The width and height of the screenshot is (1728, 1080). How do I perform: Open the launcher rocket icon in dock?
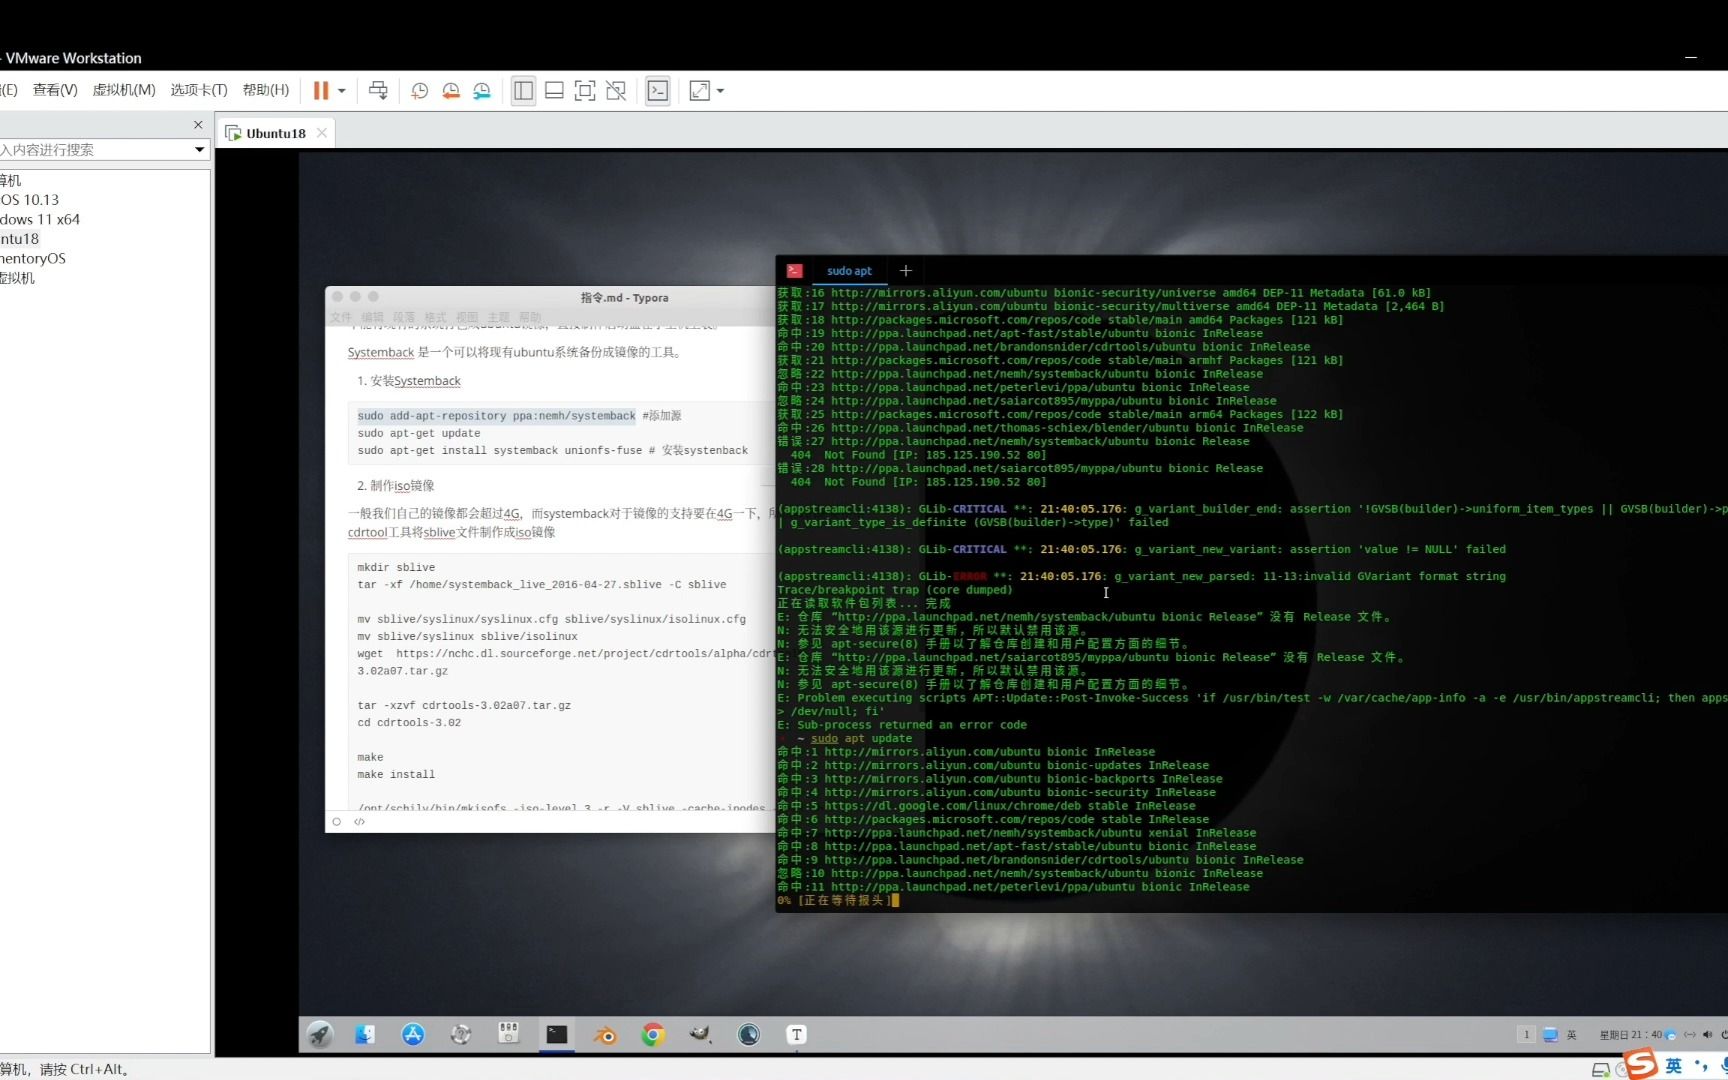[x=320, y=1035]
